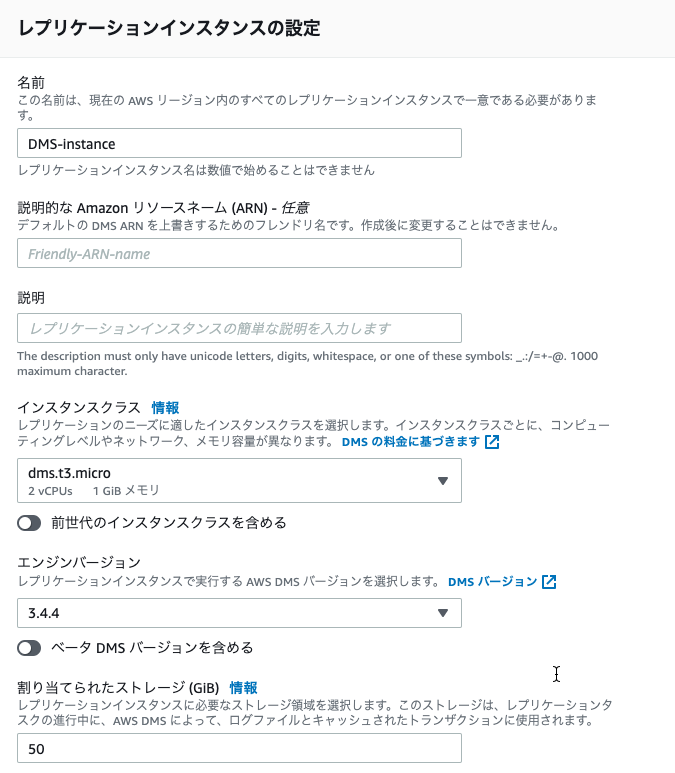Viewport: 675px width, 773px height.
Task: Enable 前世代のインスタンスクラスを含める switch
Action: pos(29,523)
